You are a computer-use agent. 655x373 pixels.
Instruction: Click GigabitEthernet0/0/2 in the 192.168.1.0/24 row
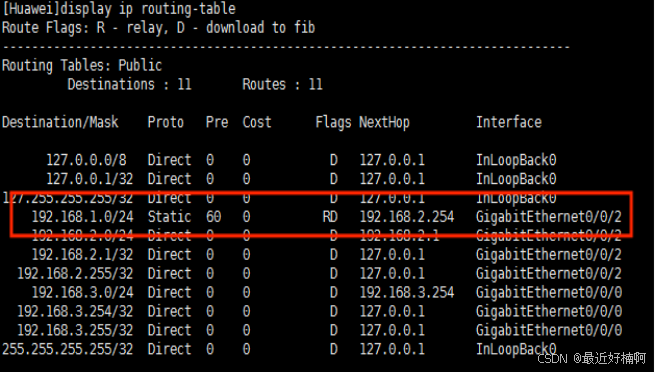[x=549, y=217]
